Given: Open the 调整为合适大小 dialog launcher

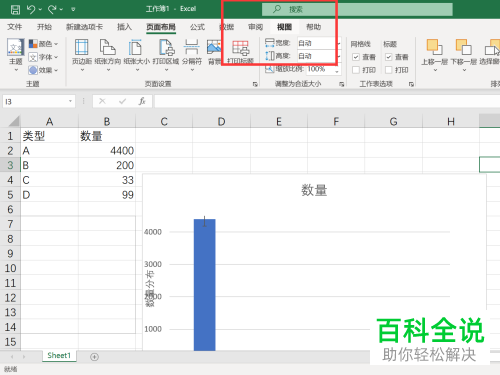Looking at the screenshot, I should point(341,84).
